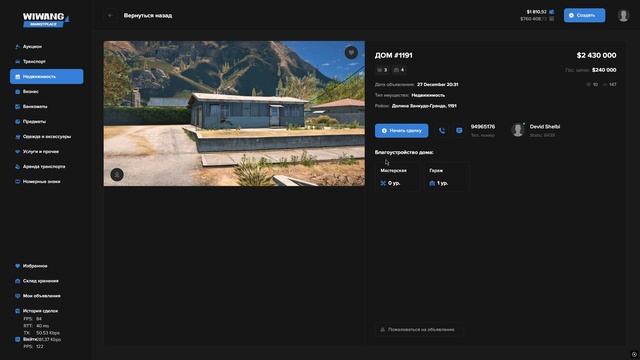Viewport: 640px width, 360px height.
Task: Go back using the arrow icon
Action: click(110, 16)
